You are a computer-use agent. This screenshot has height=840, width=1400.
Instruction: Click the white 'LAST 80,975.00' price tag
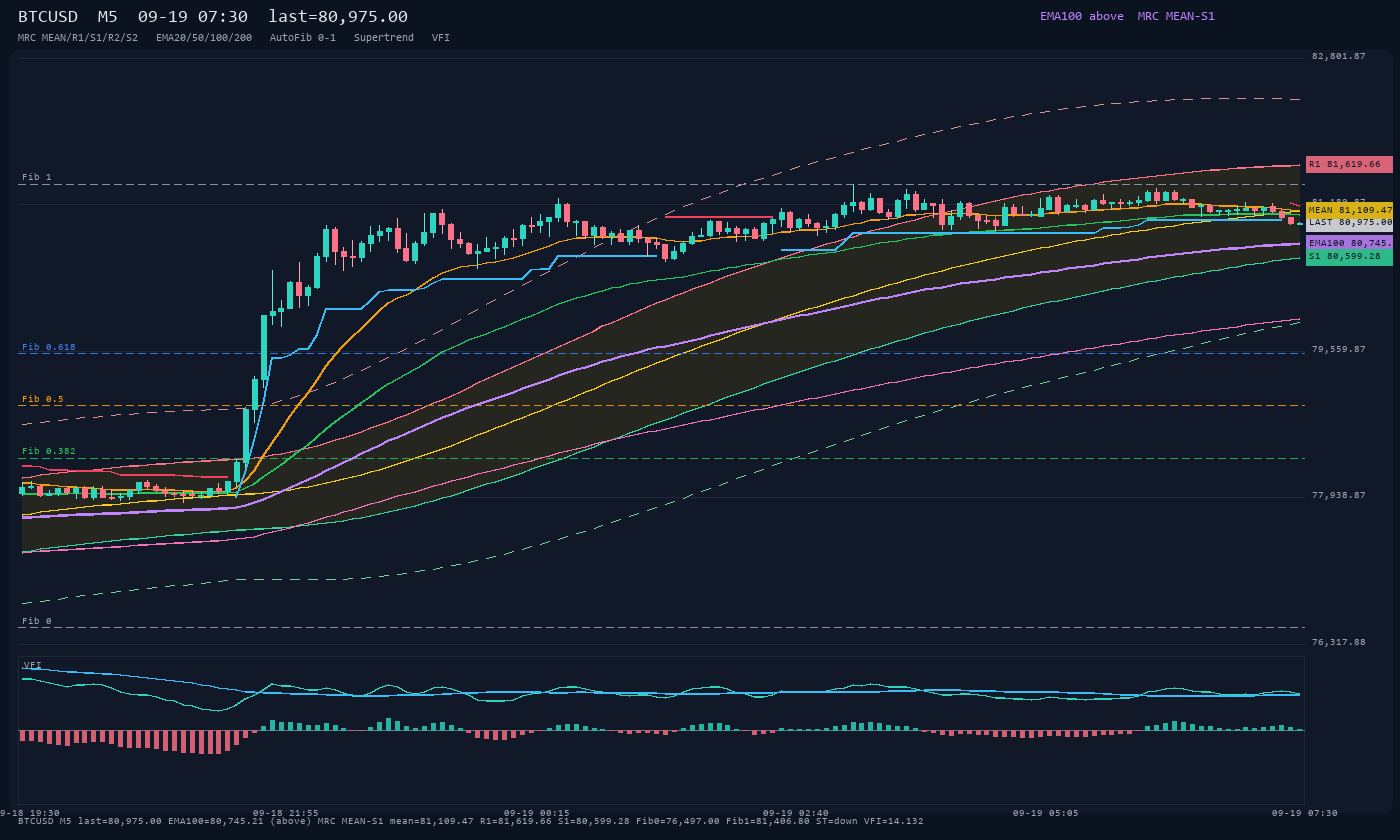[1349, 223]
